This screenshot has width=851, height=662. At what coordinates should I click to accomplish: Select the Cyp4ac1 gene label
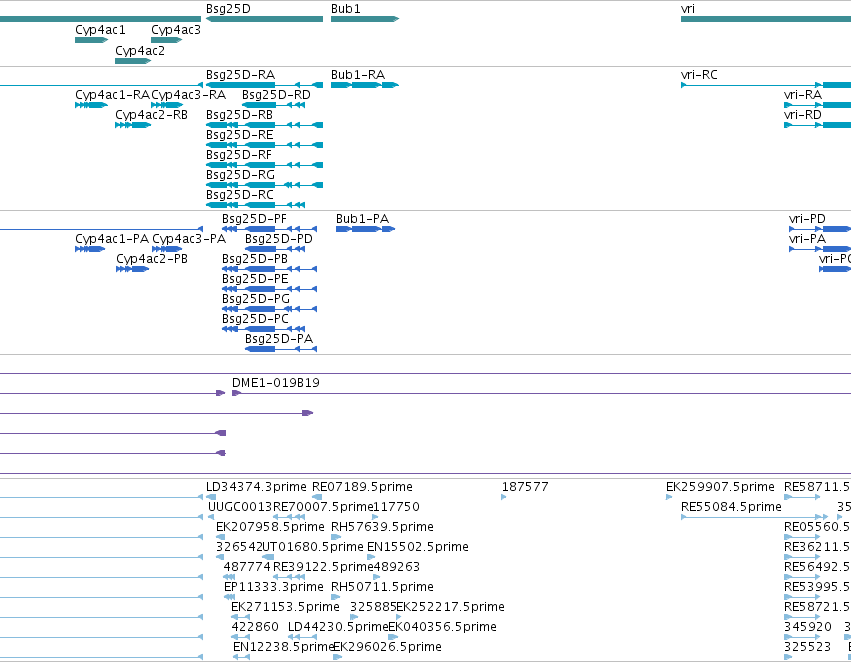(x=100, y=30)
